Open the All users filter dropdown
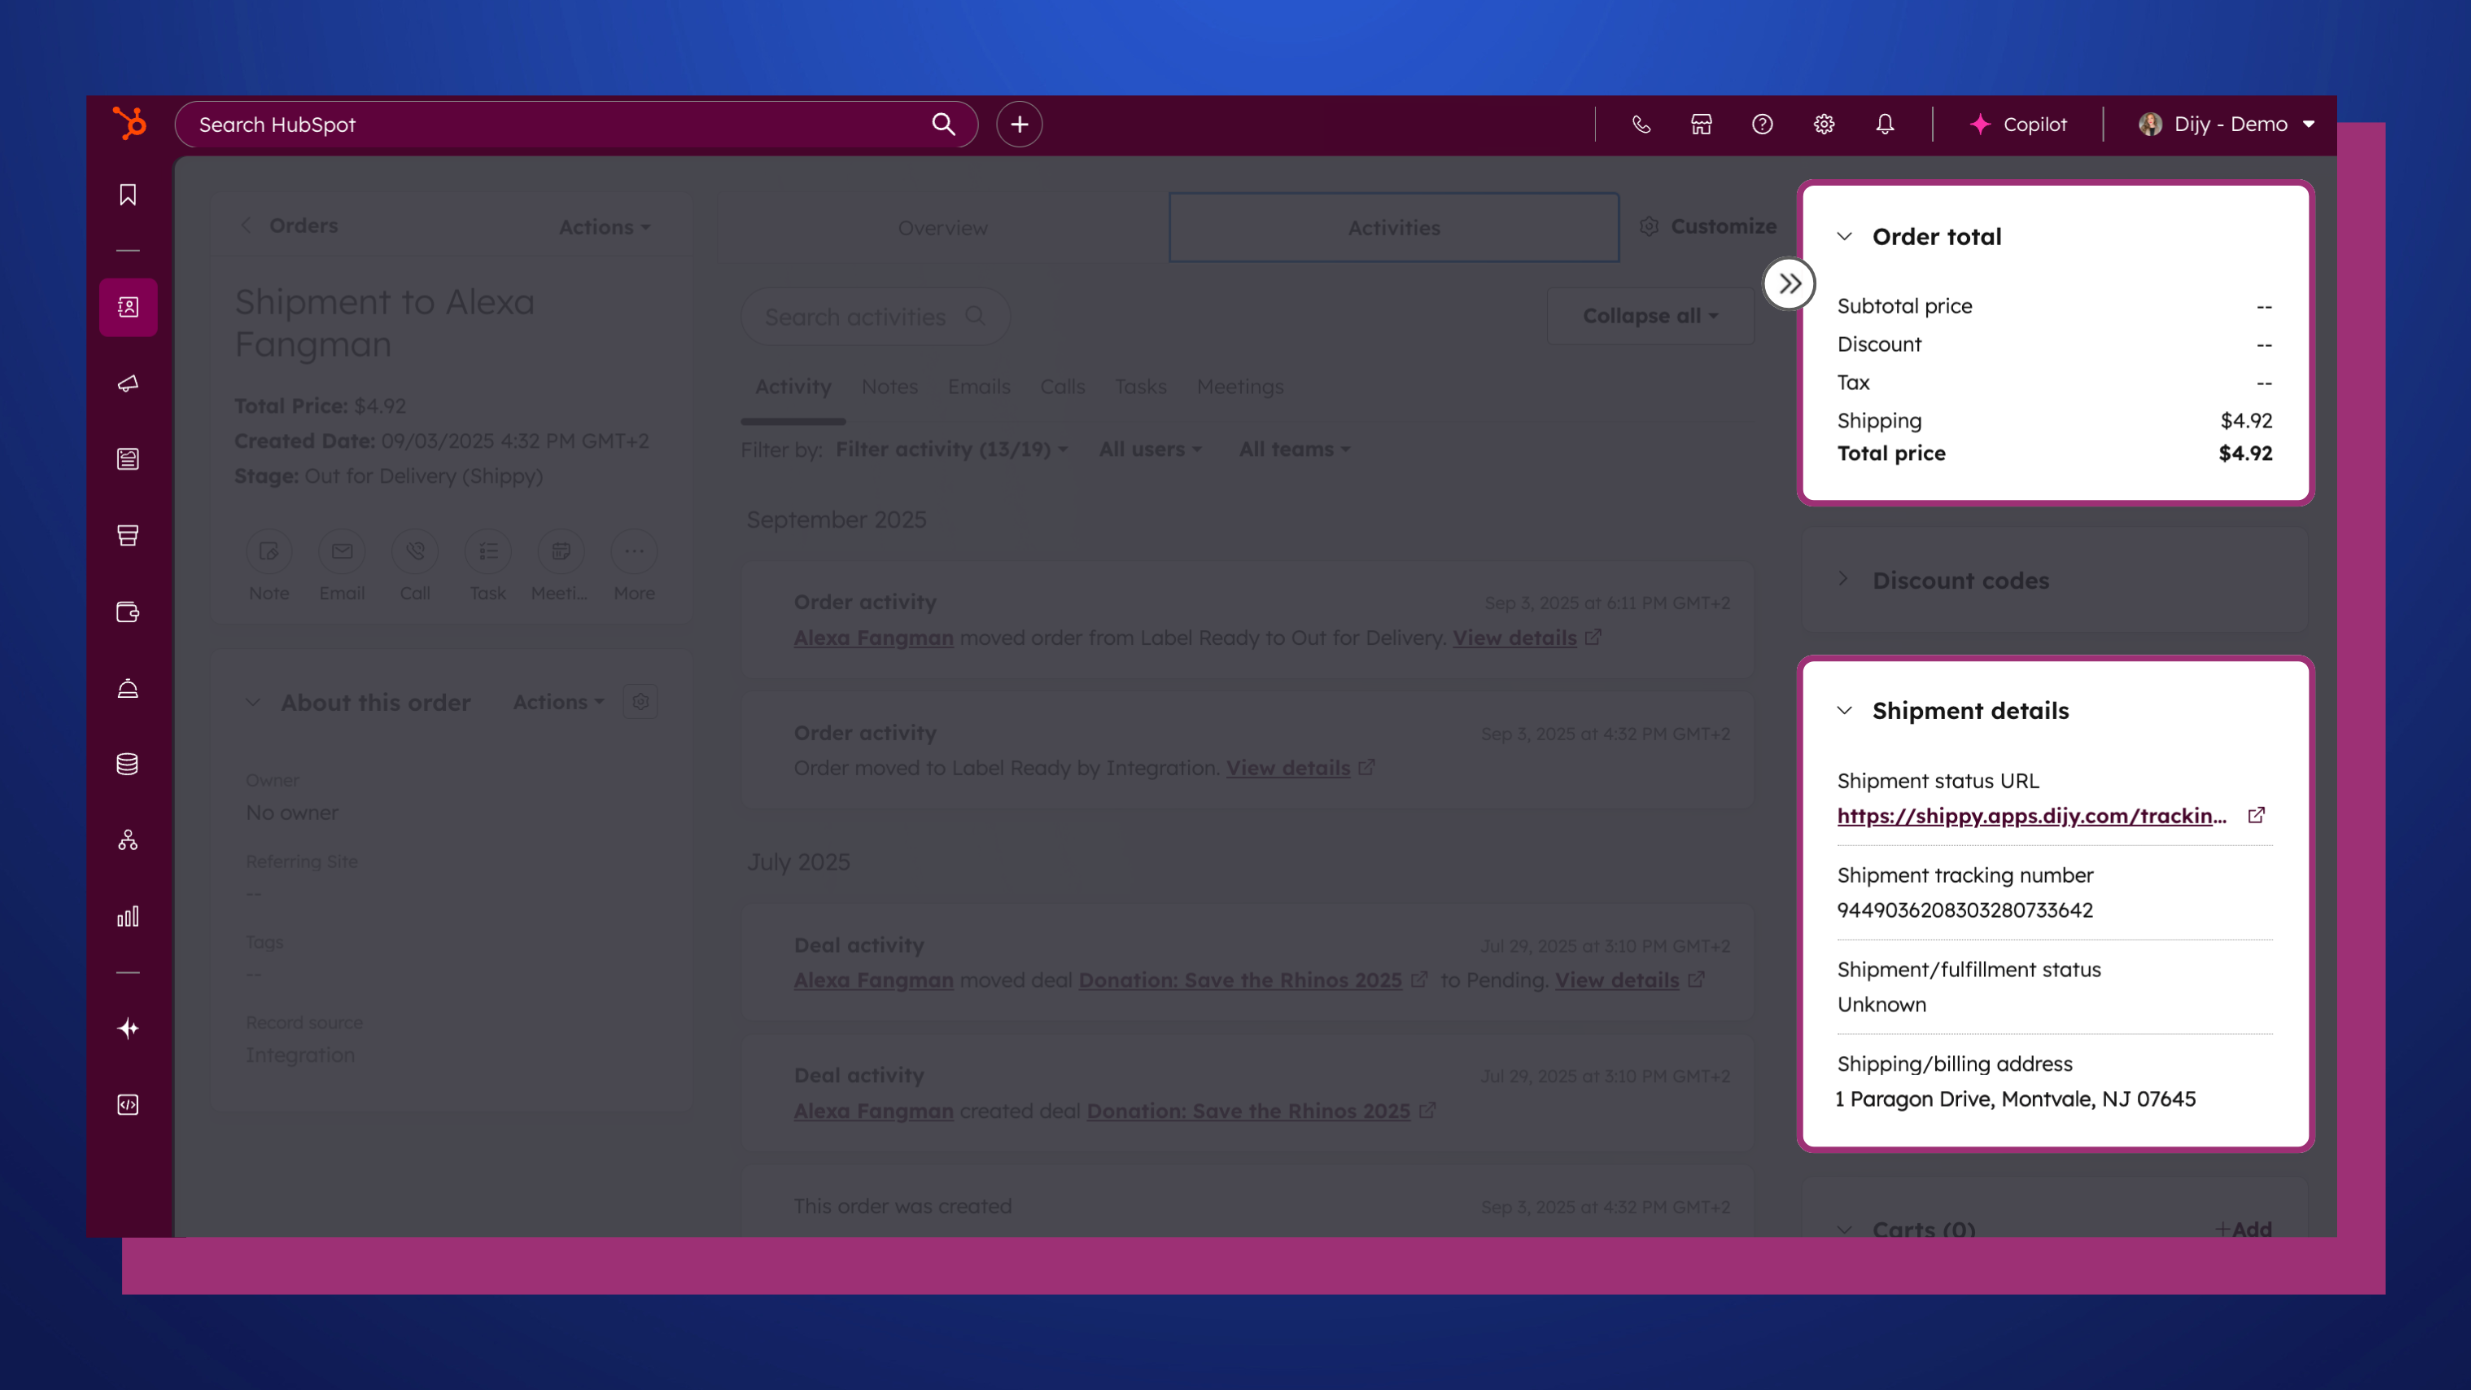2471x1390 pixels. [1148, 449]
